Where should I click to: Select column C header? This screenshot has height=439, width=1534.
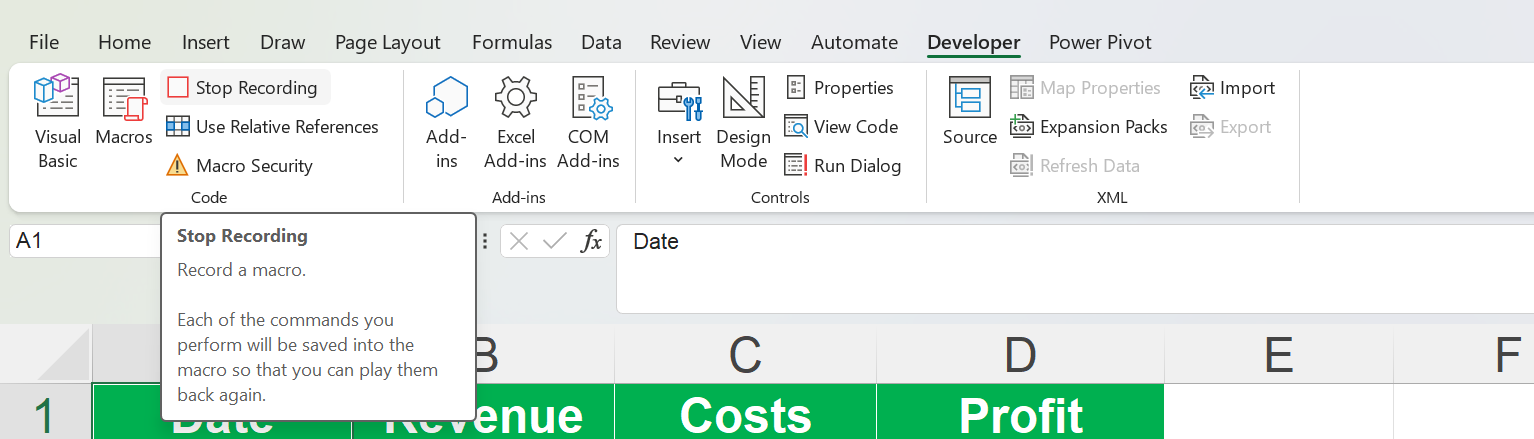[746, 354]
